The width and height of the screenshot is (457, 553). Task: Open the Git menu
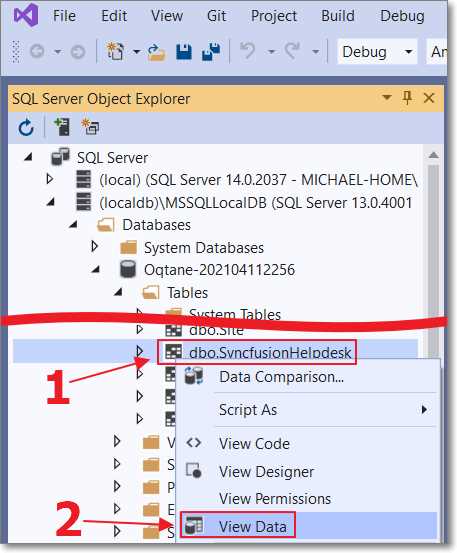[216, 16]
